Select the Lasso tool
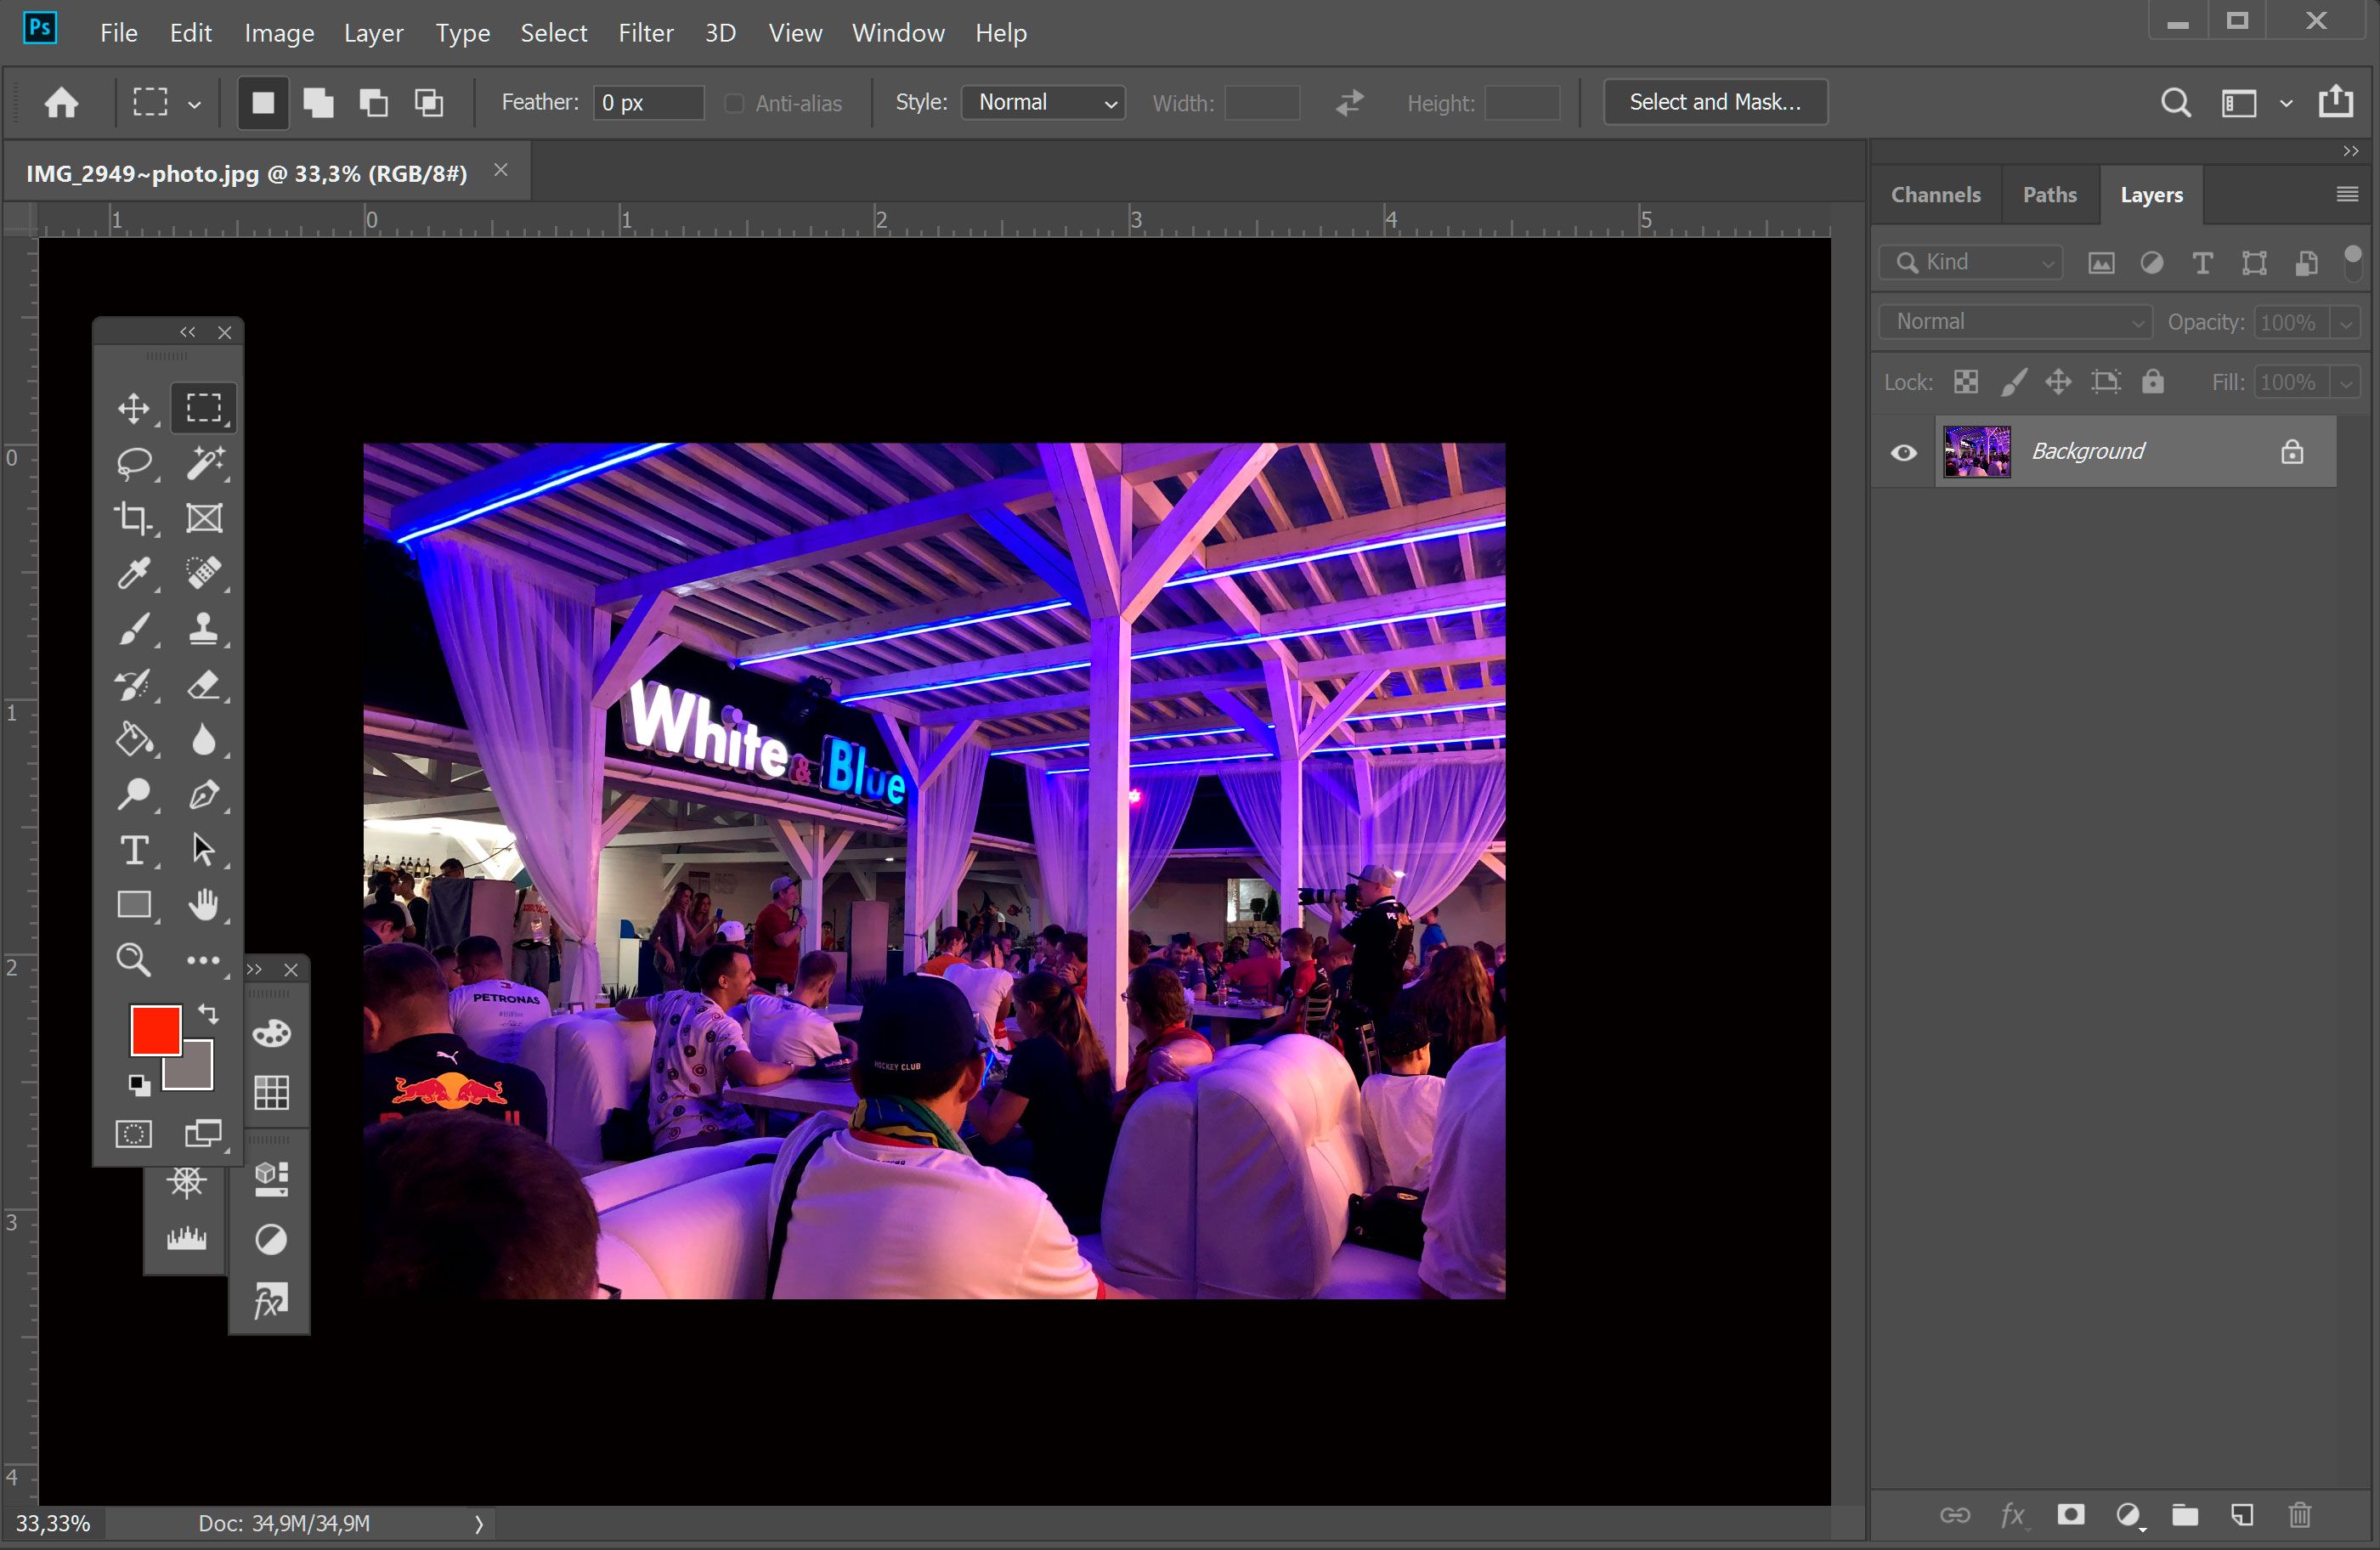The height and width of the screenshot is (1550, 2380). (133, 461)
